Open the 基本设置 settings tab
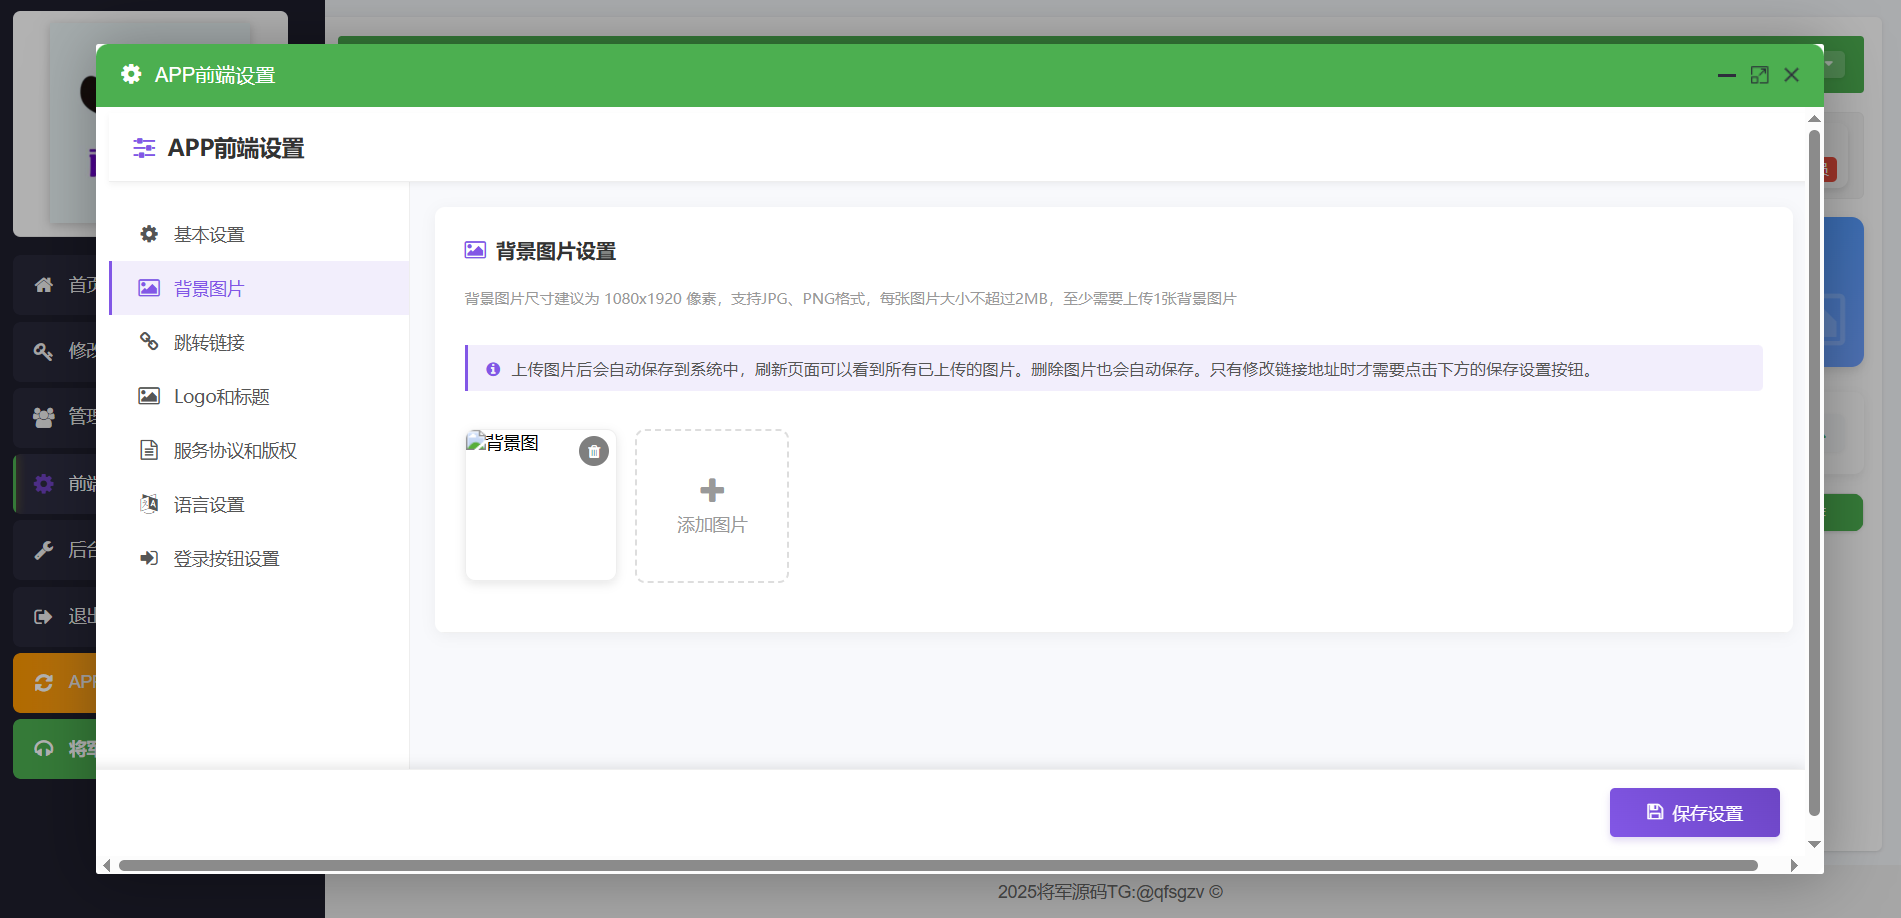The image size is (1901, 918). click(x=209, y=235)
